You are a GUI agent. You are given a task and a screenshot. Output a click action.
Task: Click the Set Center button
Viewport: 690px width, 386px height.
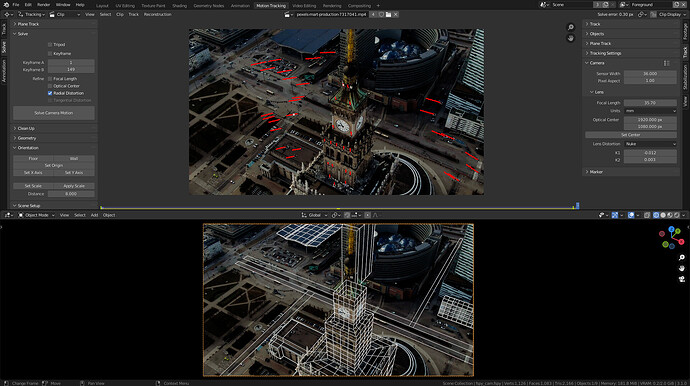631,135
